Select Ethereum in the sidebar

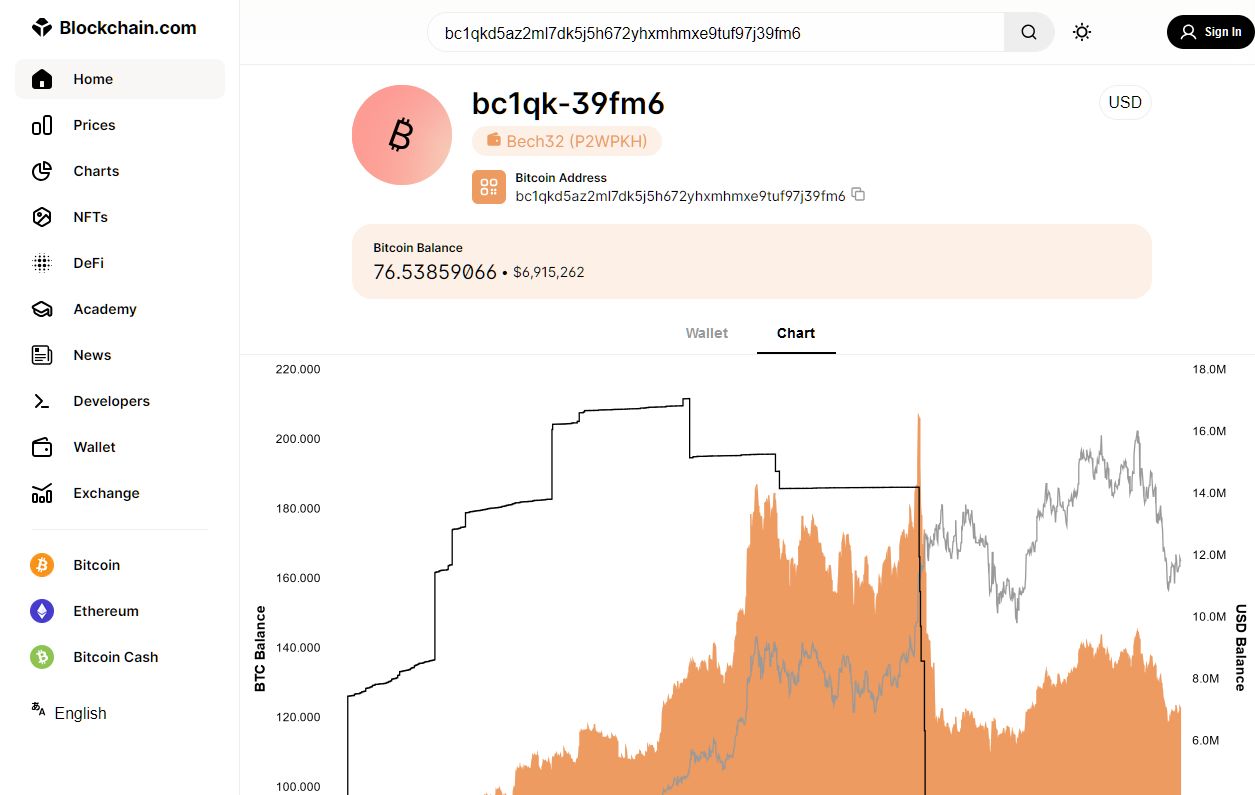105,611
